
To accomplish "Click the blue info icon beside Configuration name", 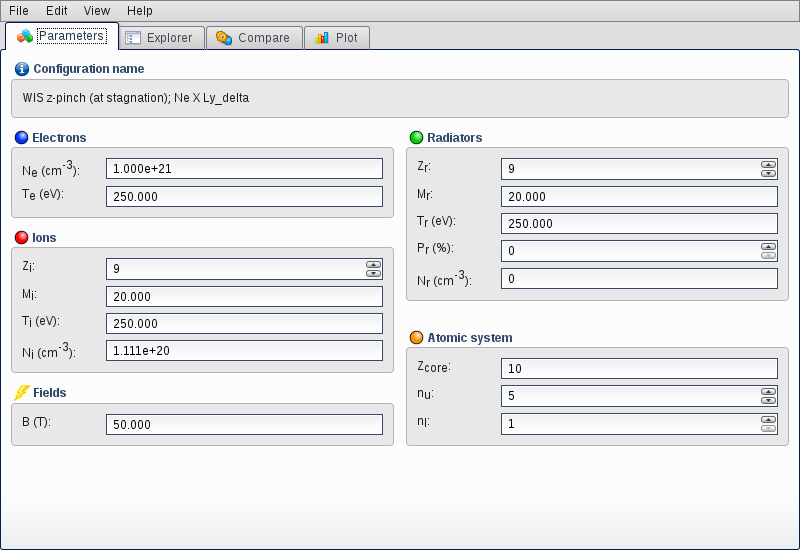I will pos(22,69).
